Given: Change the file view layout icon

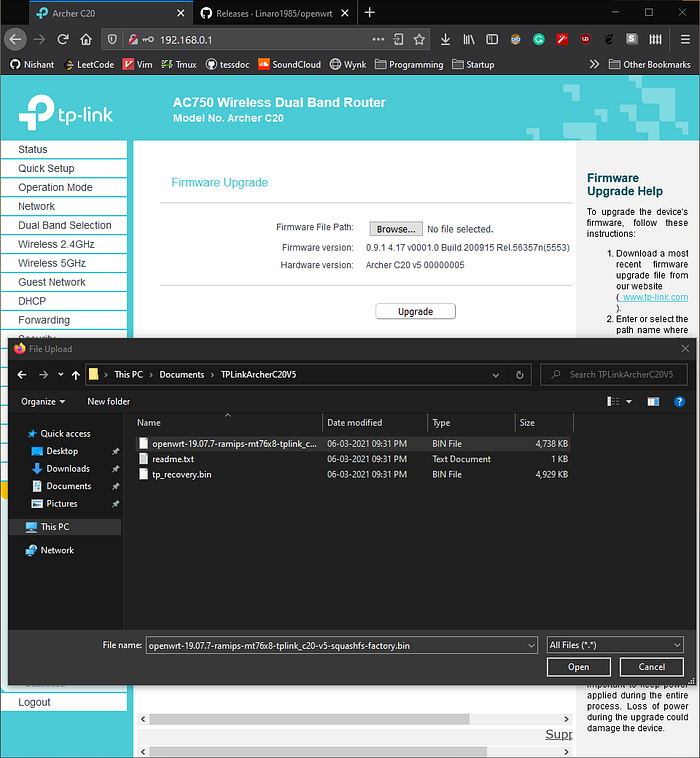Looking at the screenshot, I should [613, 402].
